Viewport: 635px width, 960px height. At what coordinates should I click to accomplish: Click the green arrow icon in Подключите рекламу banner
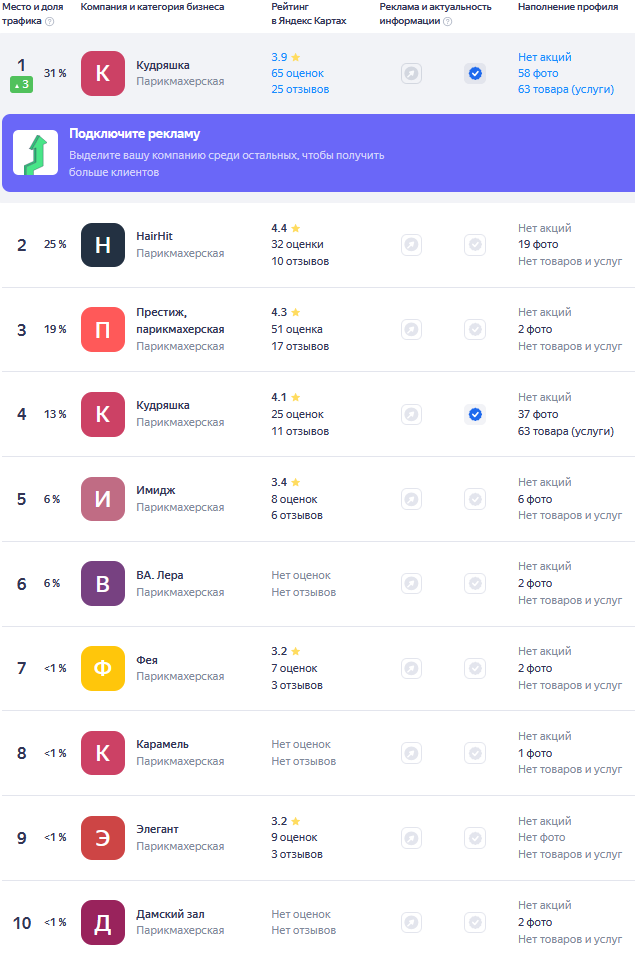(36, 152)
